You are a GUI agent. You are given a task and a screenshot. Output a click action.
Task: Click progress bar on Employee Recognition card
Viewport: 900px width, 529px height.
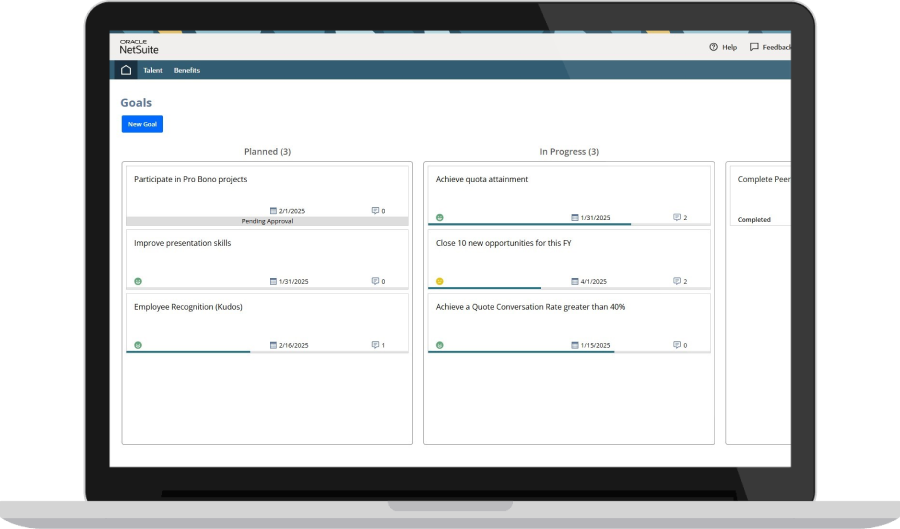coord(188,352)
